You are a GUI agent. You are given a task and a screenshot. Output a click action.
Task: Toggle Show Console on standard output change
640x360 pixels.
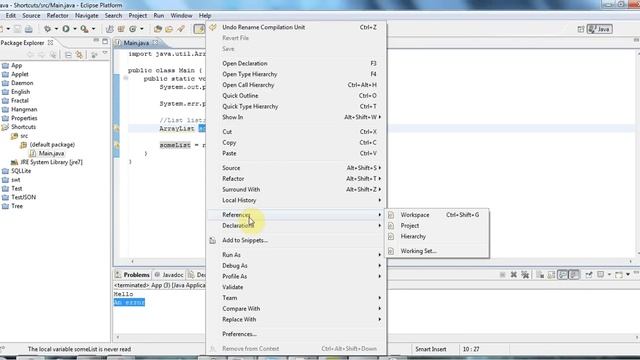(562, 275)
